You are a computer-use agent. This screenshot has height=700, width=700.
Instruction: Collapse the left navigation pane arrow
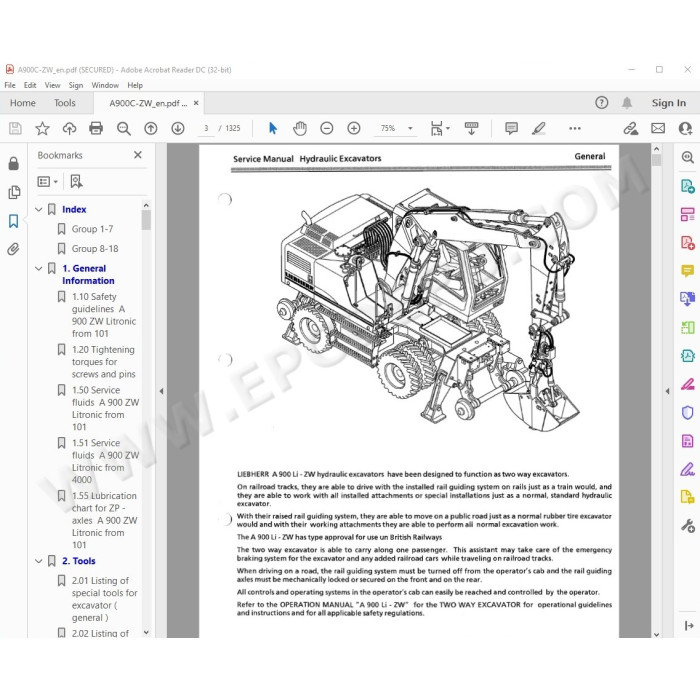[161, 391]
